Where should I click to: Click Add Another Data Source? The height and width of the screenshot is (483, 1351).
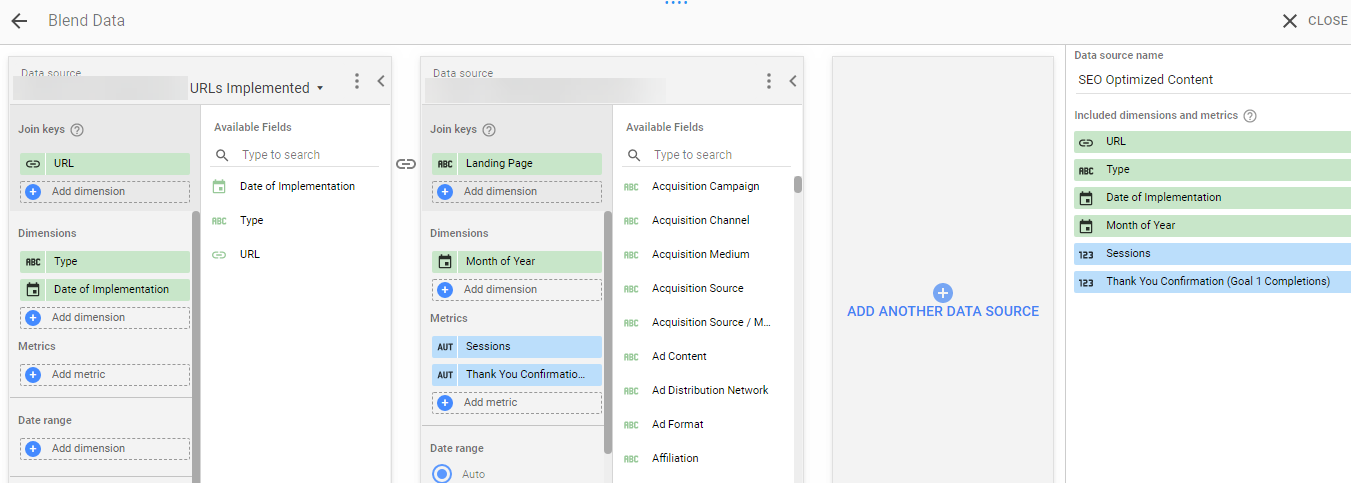(x=943, y=302)
